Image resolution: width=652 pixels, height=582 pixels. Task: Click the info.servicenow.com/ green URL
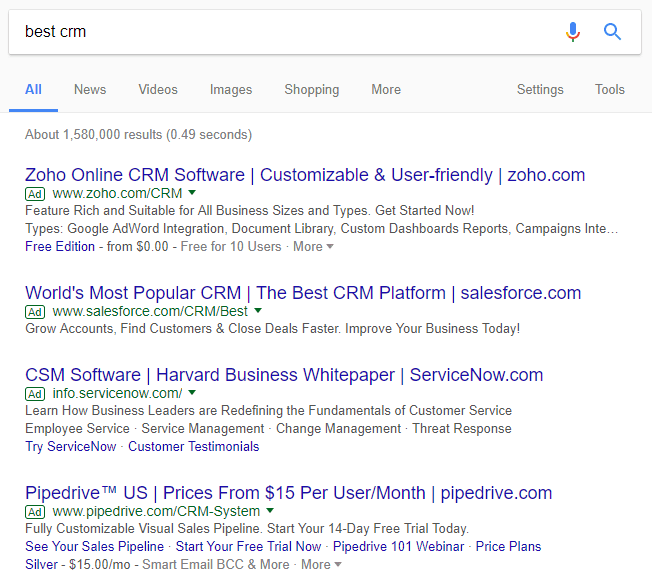117,393
